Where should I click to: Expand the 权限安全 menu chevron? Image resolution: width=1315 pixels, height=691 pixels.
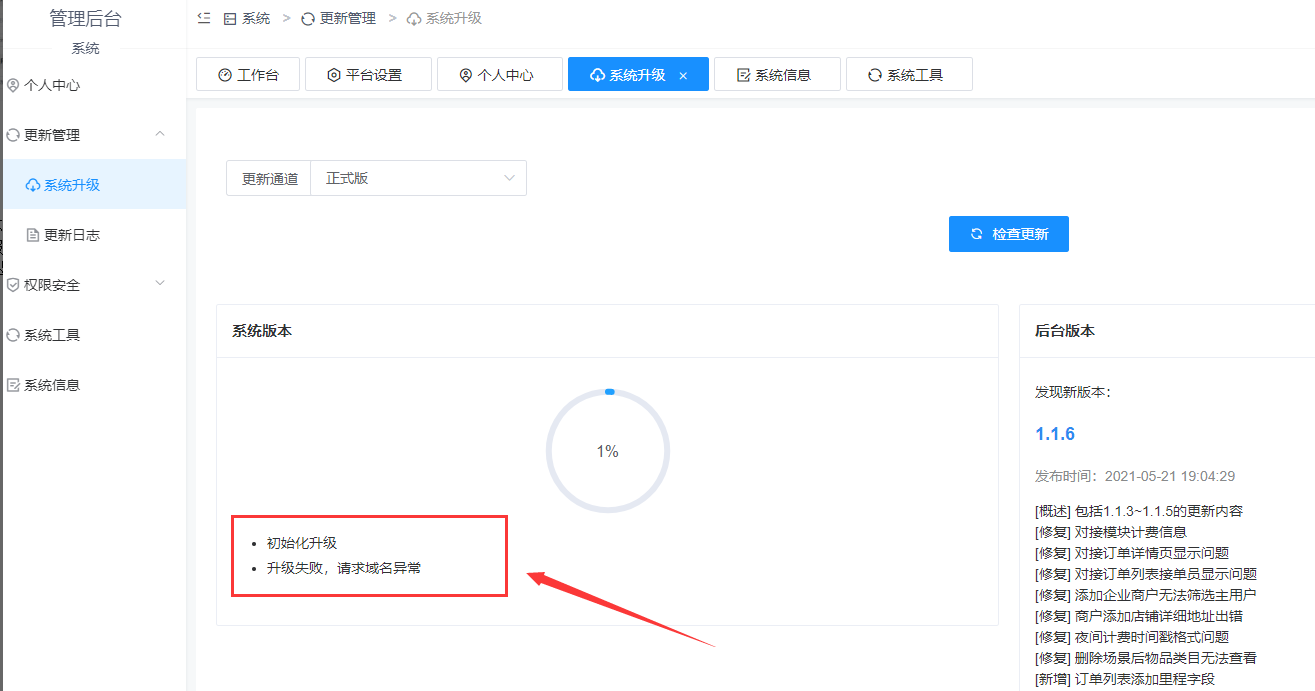pyautogui.click(x=160, y=284)
